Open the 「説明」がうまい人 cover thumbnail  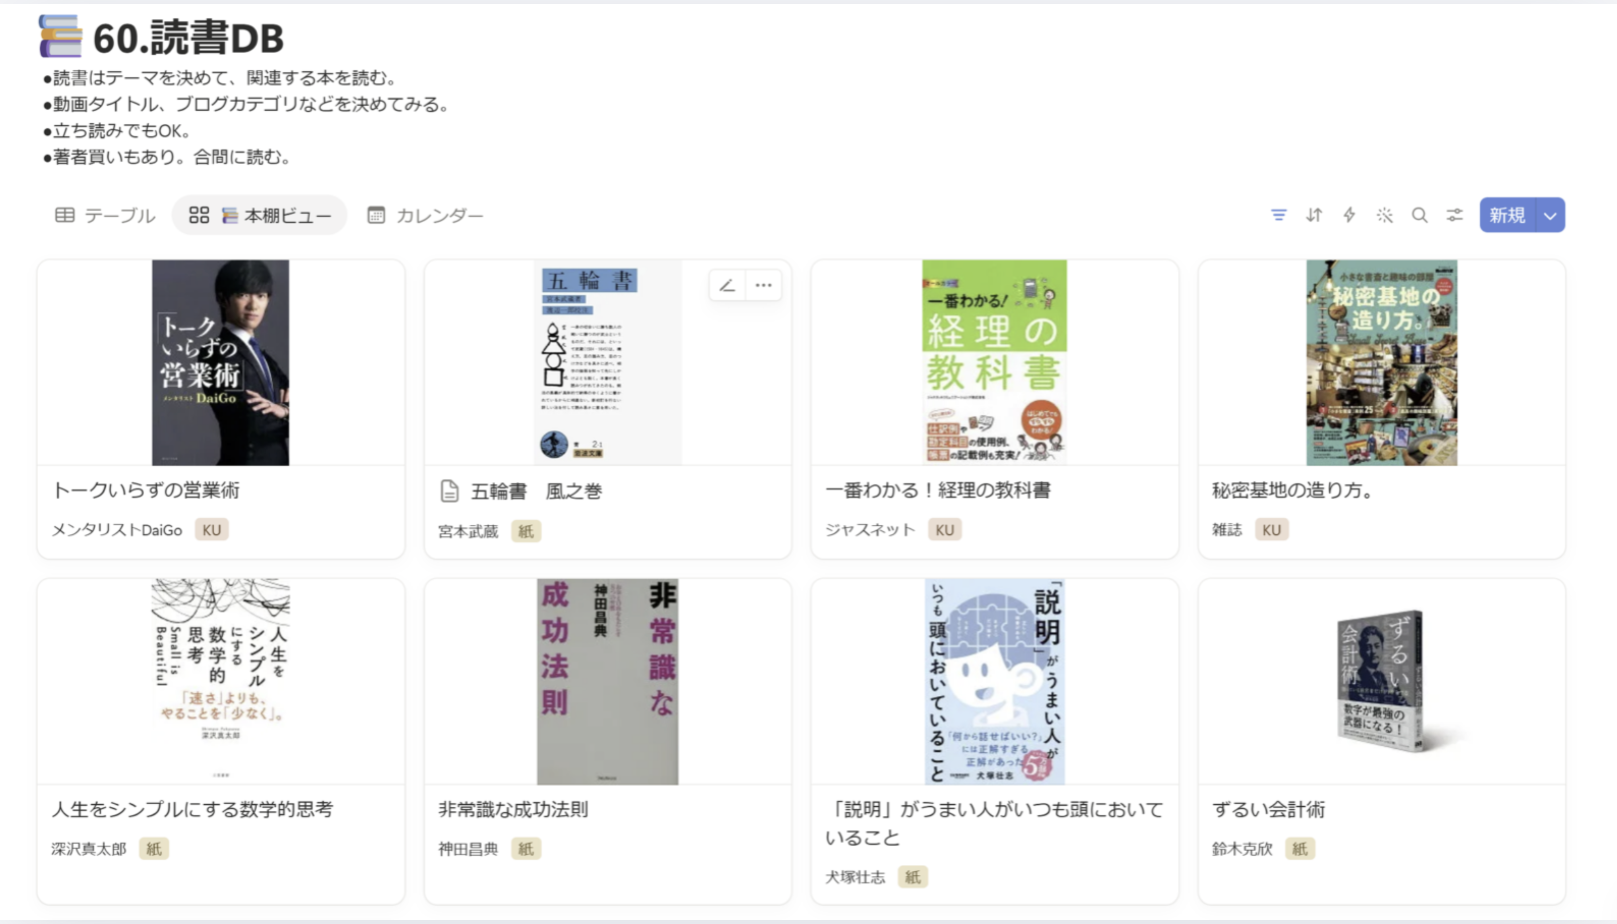coord(994,681)
